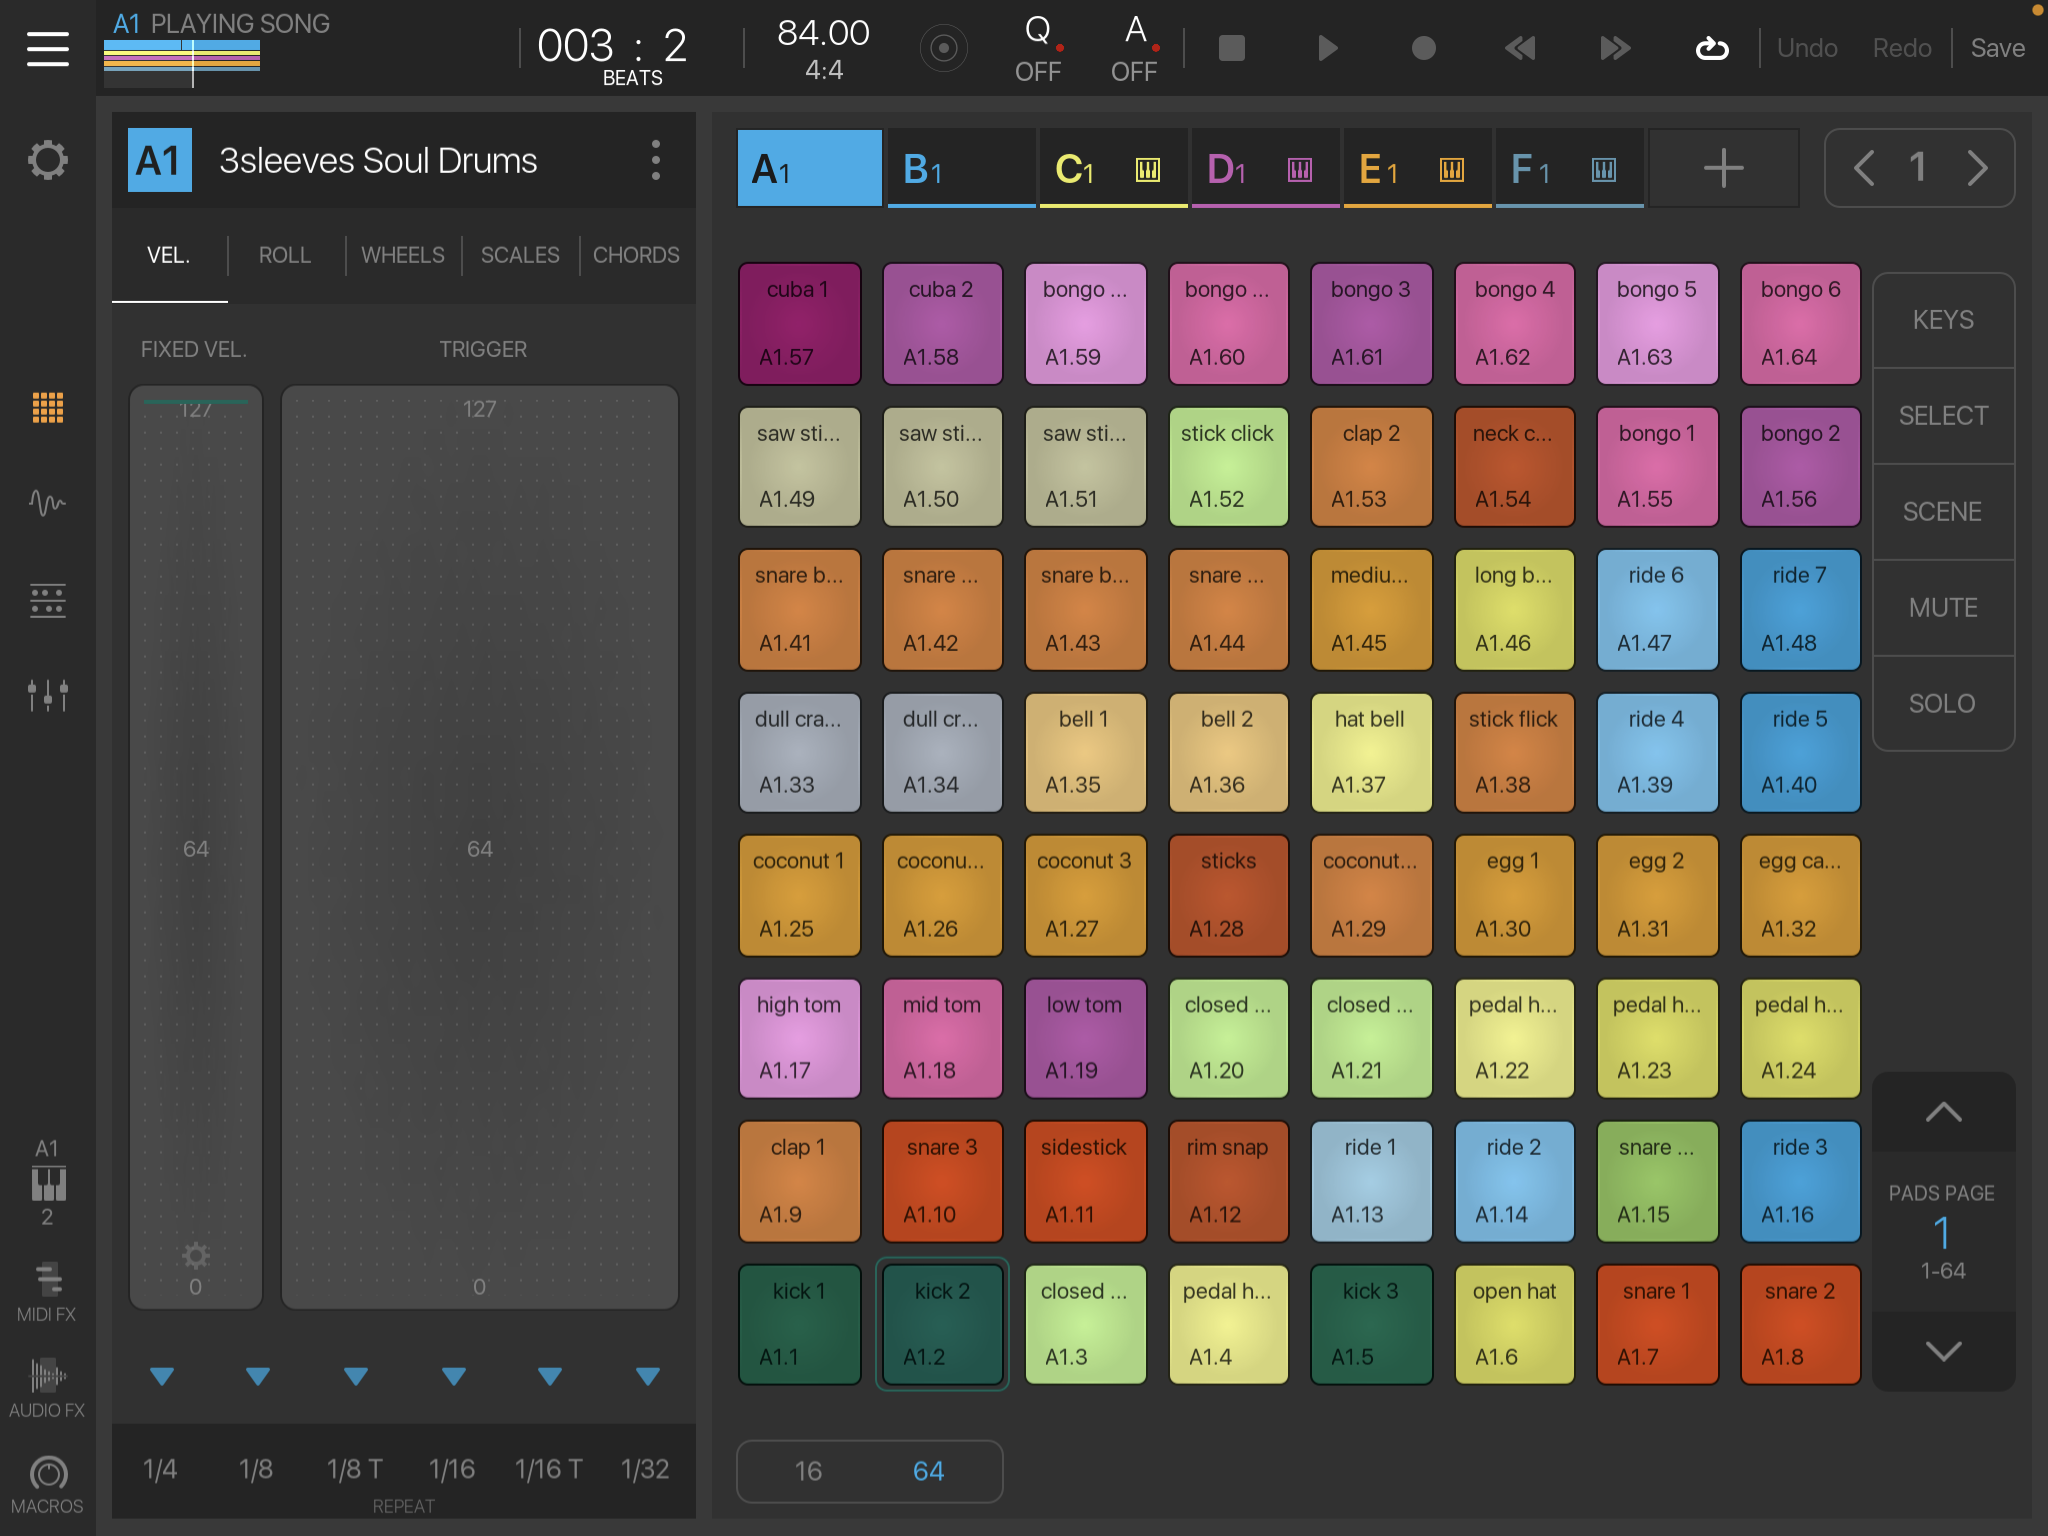
Task: Go to previous pads page with up chevron
Action: [x=1943, y=1112]
